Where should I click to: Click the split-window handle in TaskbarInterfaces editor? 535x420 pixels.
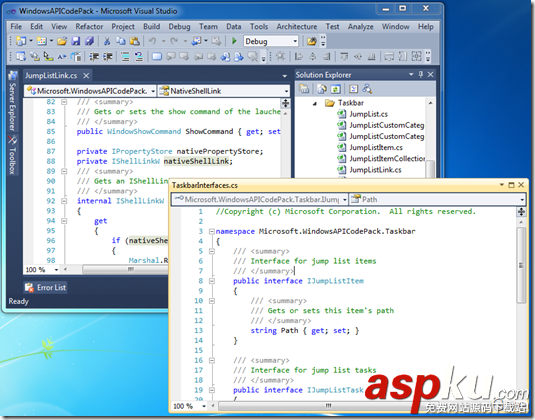click(521, 212)
